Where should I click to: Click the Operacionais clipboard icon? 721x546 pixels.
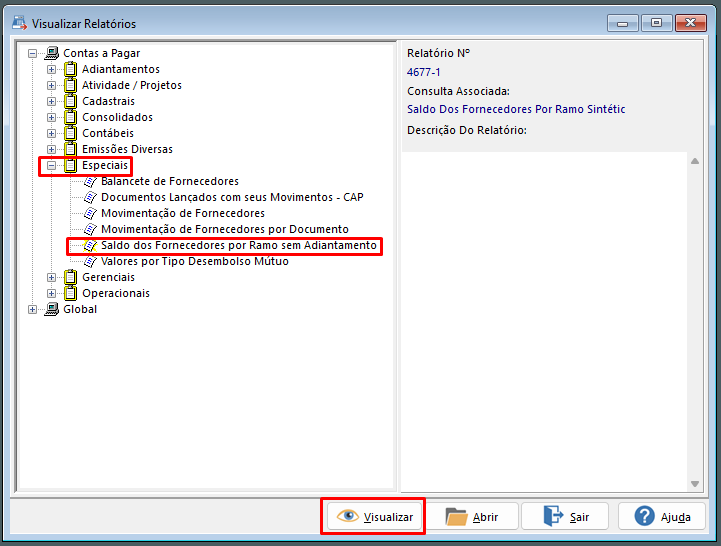[70, 293]
